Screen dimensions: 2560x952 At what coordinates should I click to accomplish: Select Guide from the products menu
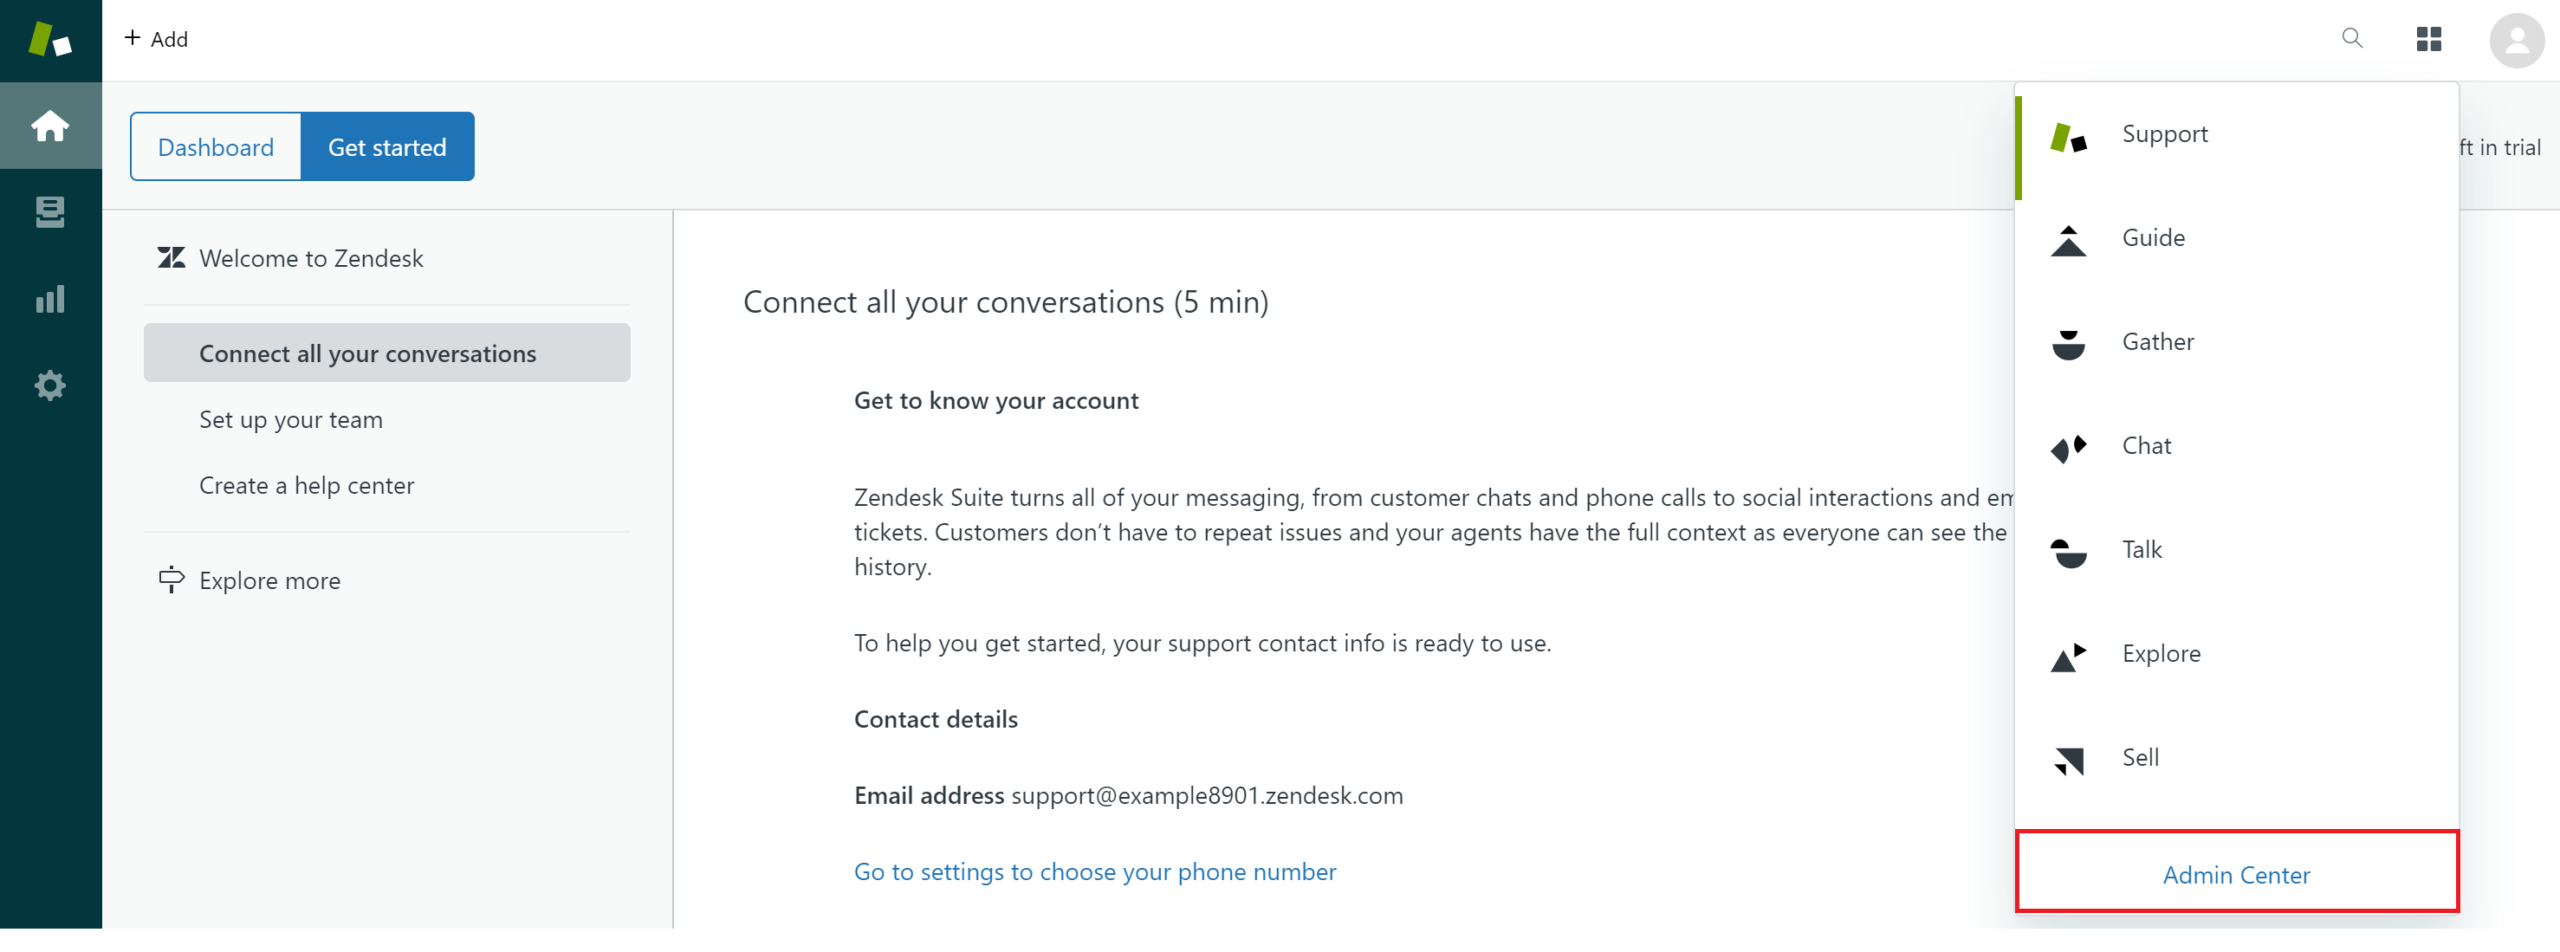coord(2153,238)
